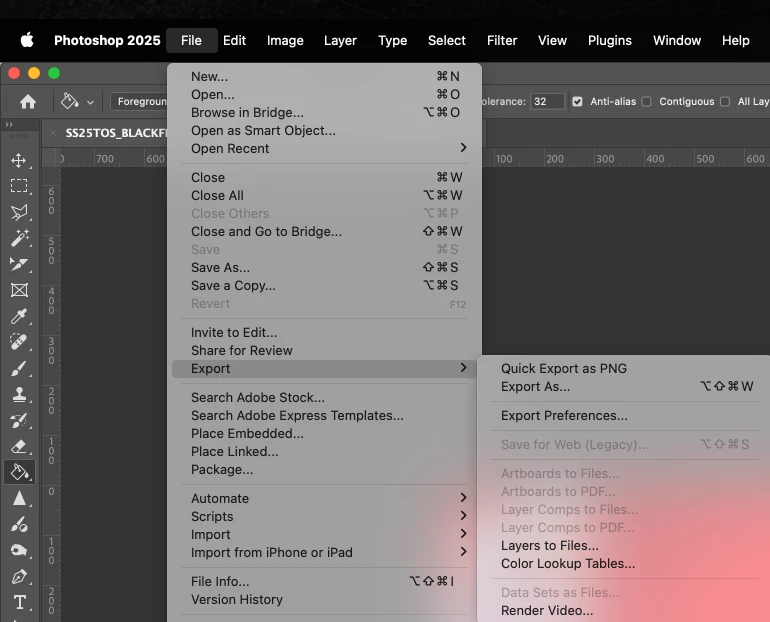Choose Close All
This screenshot has width=770, height=622.
tap(324, 195)
